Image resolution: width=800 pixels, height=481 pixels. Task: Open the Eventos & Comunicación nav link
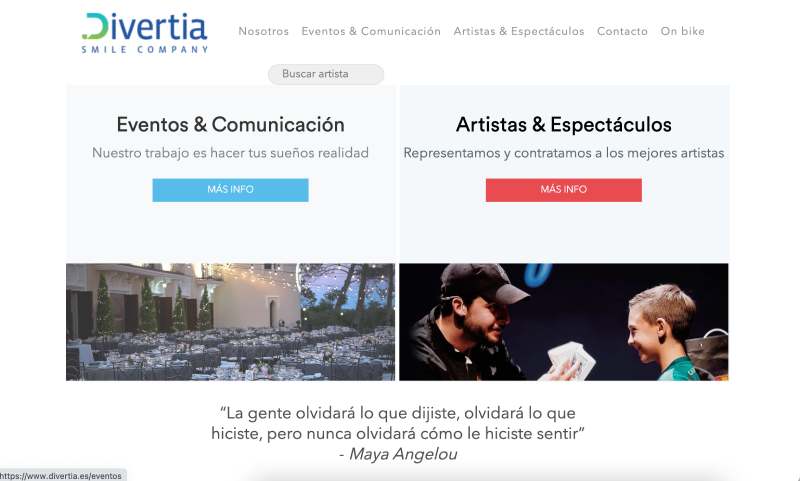371,31
